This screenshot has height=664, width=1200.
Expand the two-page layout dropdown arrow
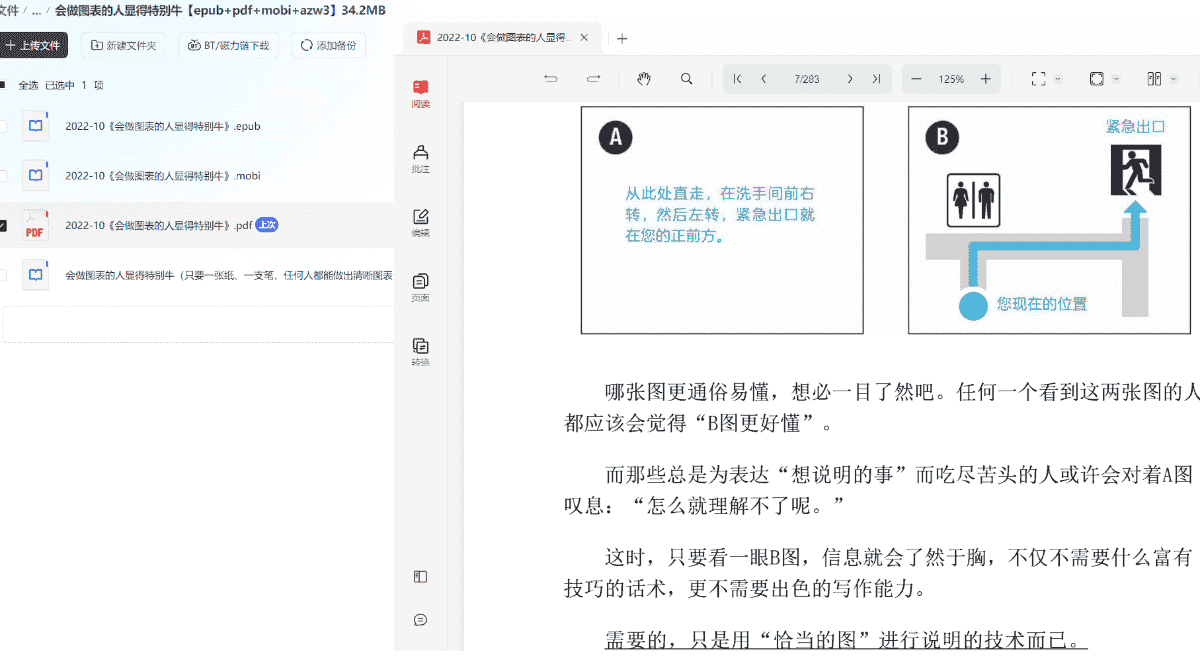(x=1174, y=79)
